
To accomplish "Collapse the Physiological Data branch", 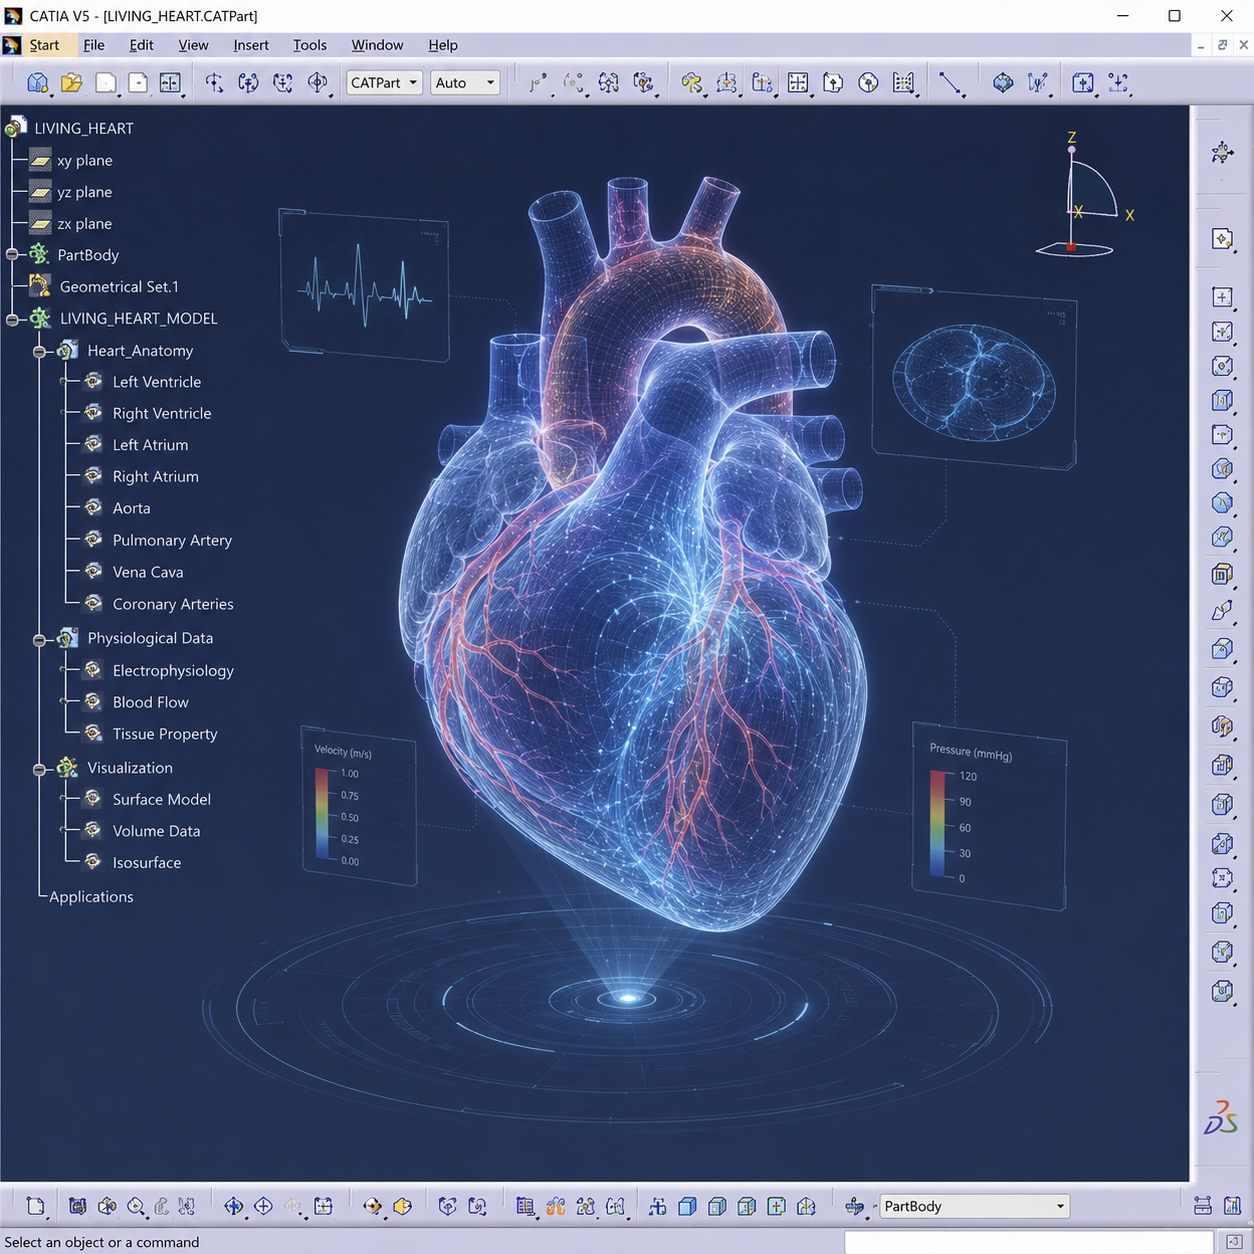I will pyautogui.click(x=39, y=639).
